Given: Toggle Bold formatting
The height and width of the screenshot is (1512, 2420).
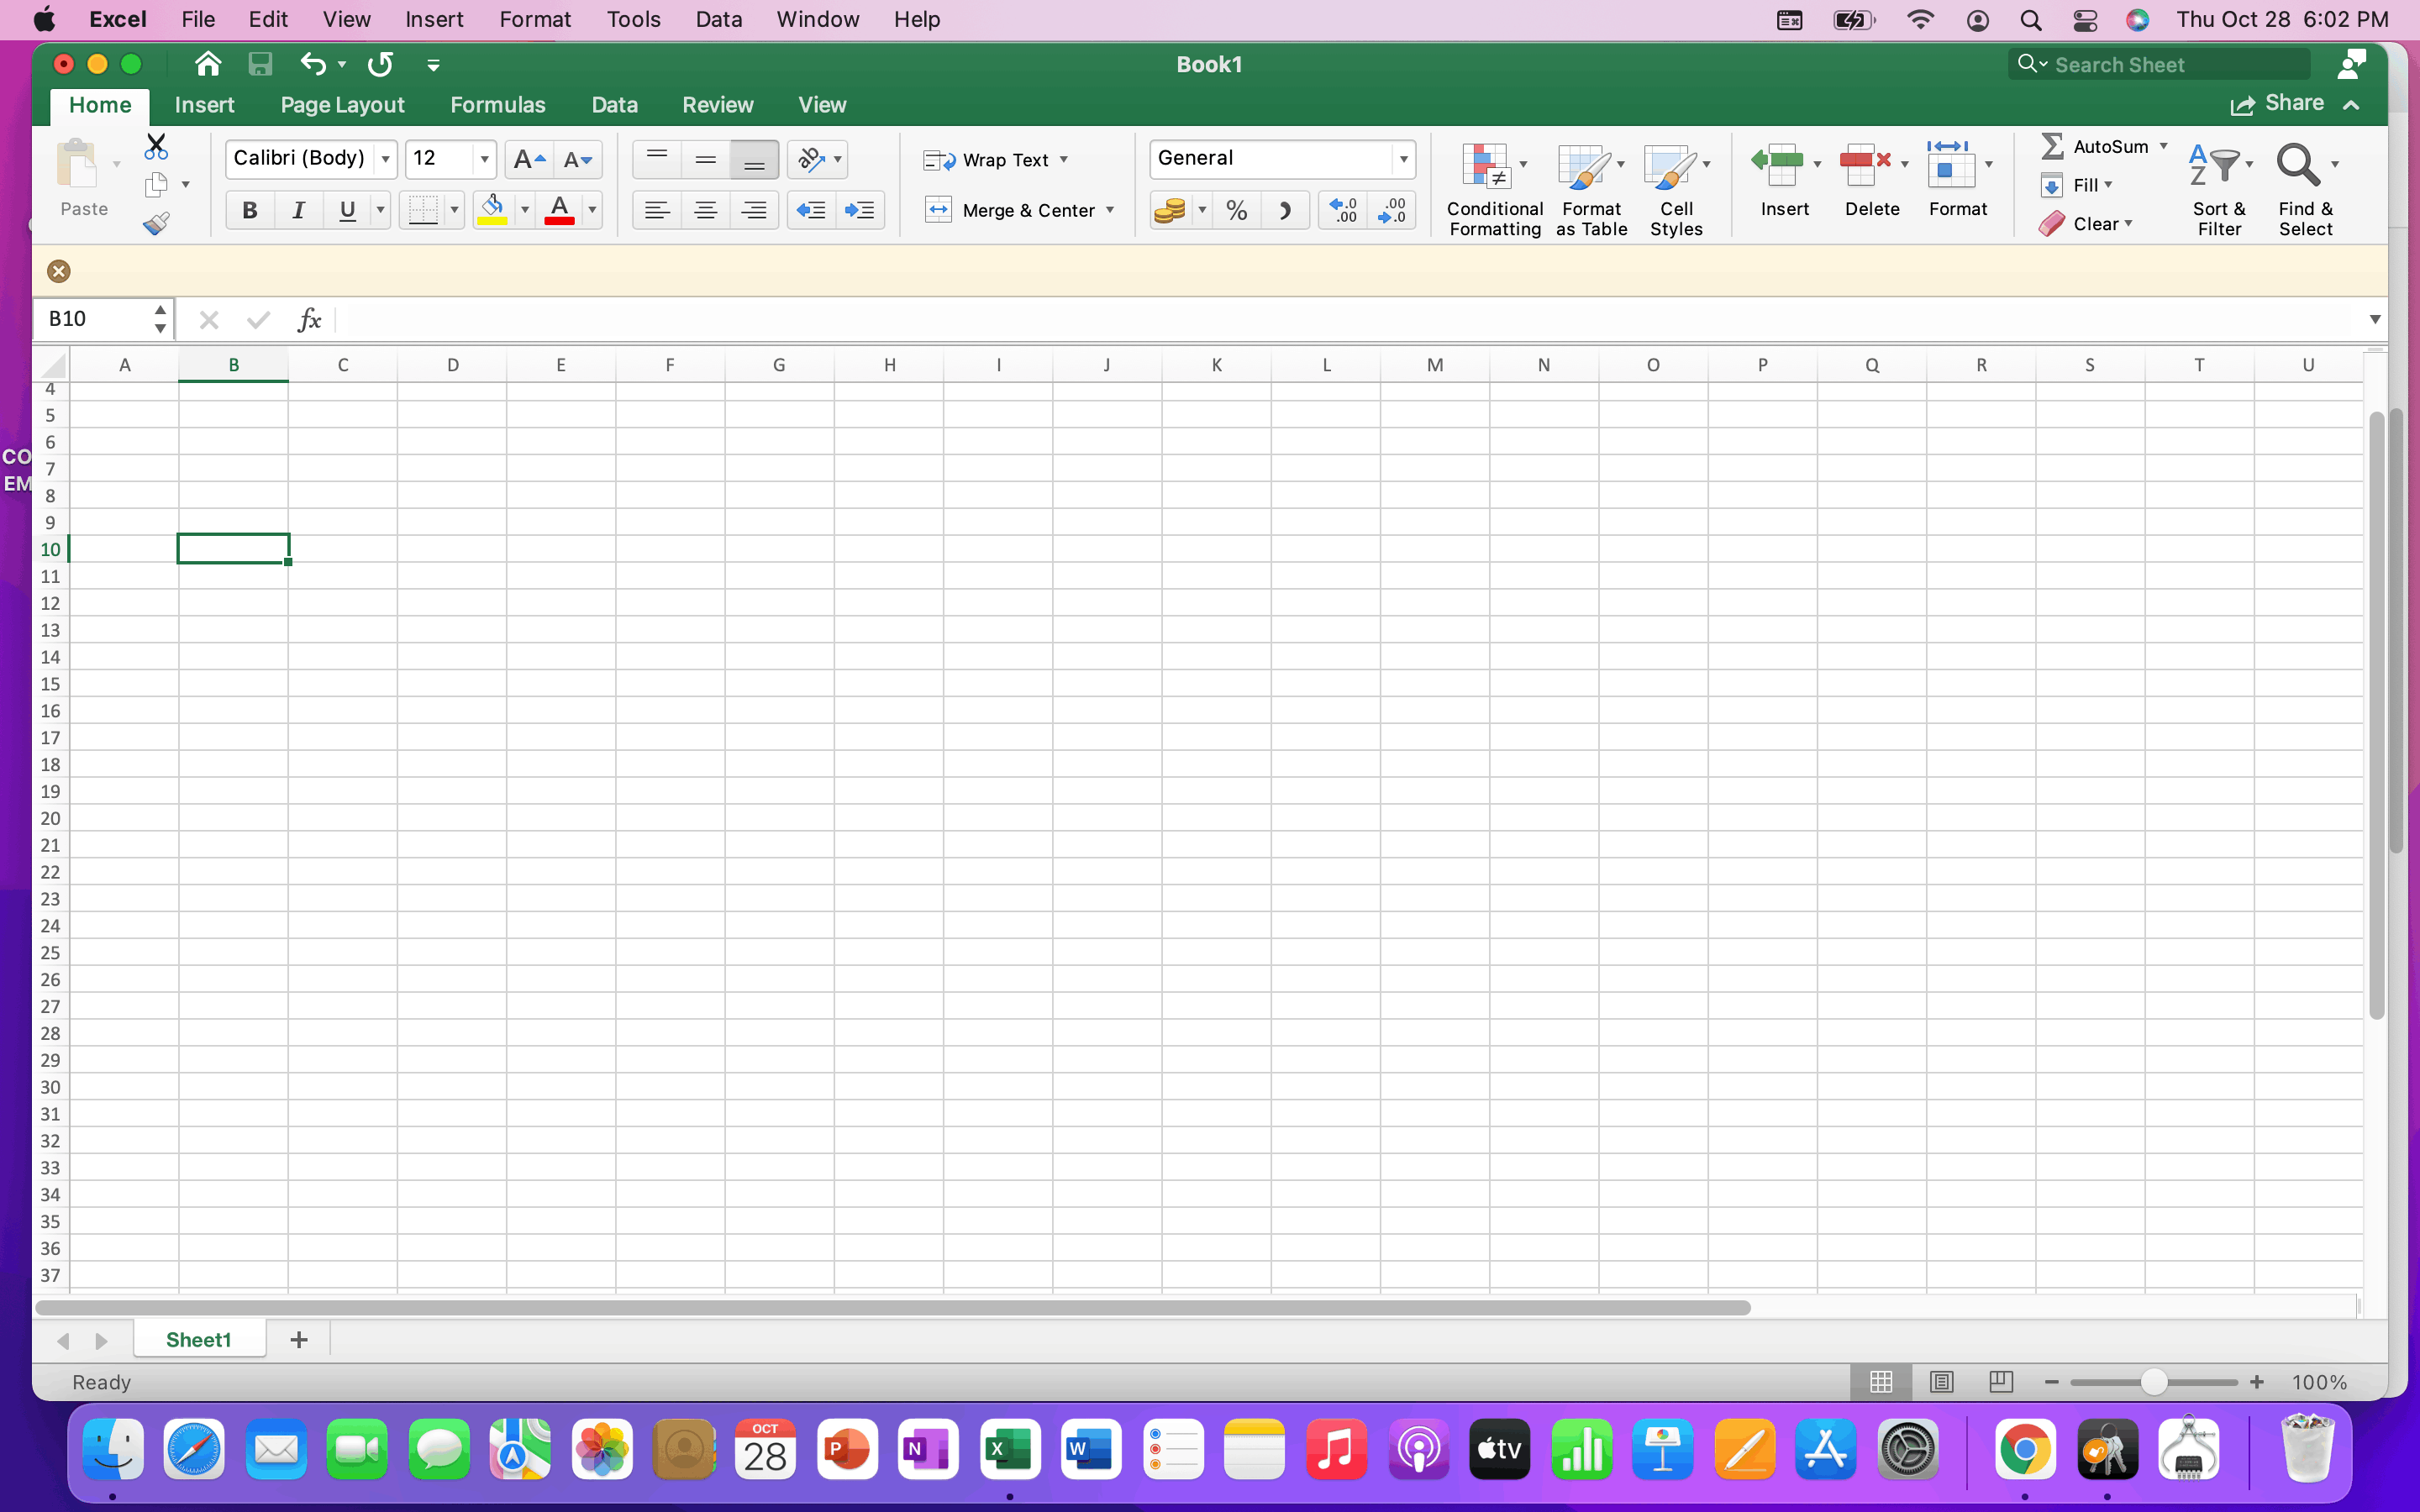Looking at the screenshot, I should point(250,210).
